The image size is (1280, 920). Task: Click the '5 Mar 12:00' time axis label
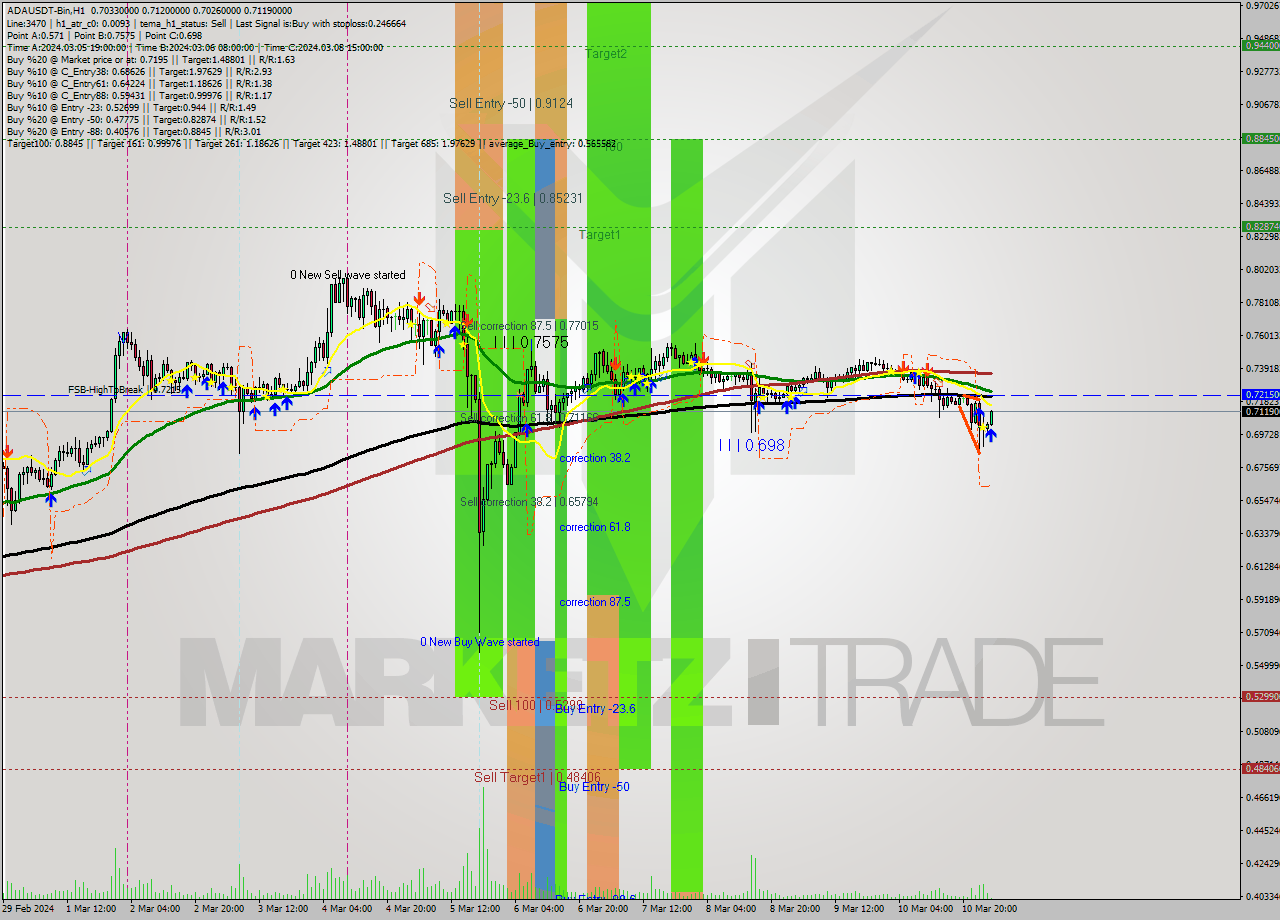pos(475,908)
